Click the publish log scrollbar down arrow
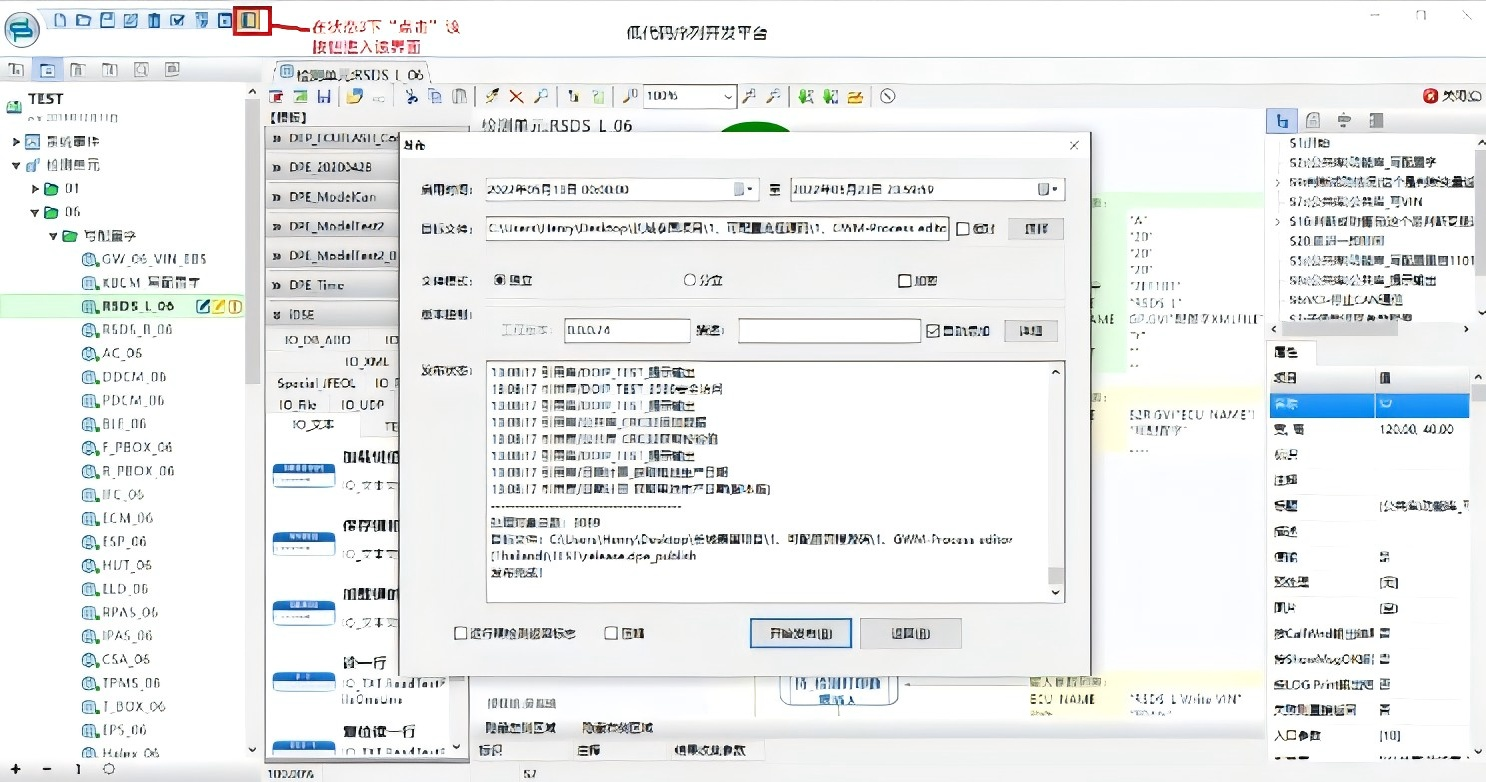The image size is (1486, 782). pyautogui.click(x=1056, y=593)
